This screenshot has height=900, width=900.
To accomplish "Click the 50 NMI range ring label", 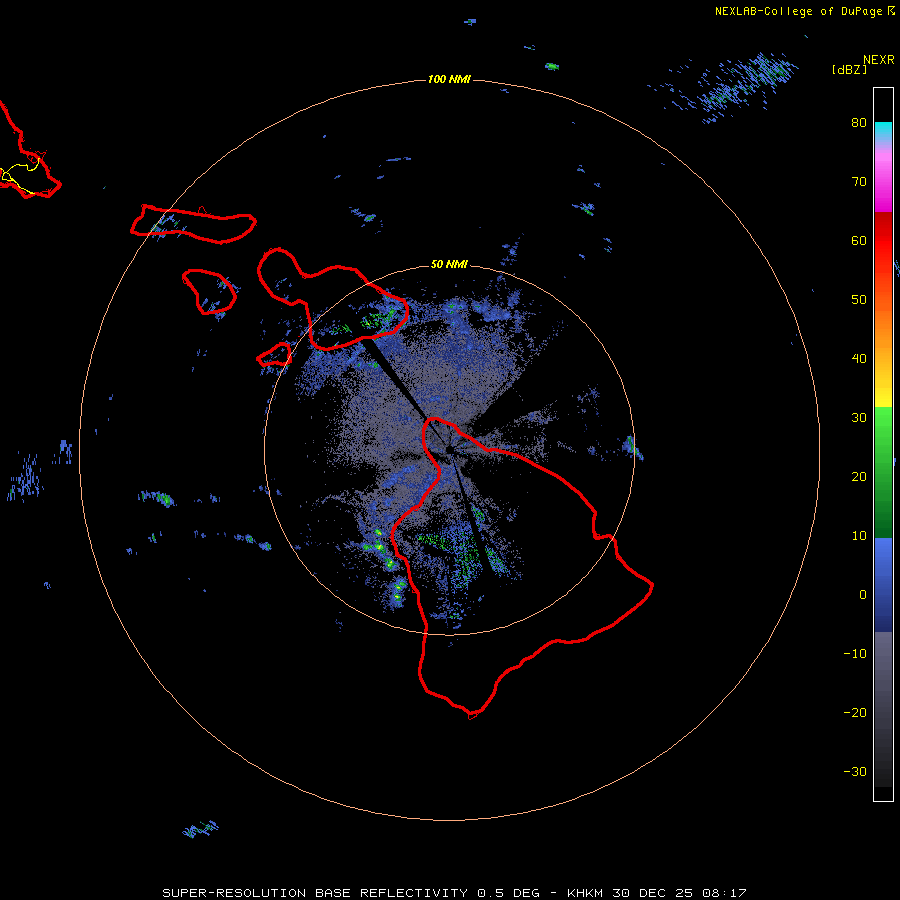I will (x=449, y=264).
